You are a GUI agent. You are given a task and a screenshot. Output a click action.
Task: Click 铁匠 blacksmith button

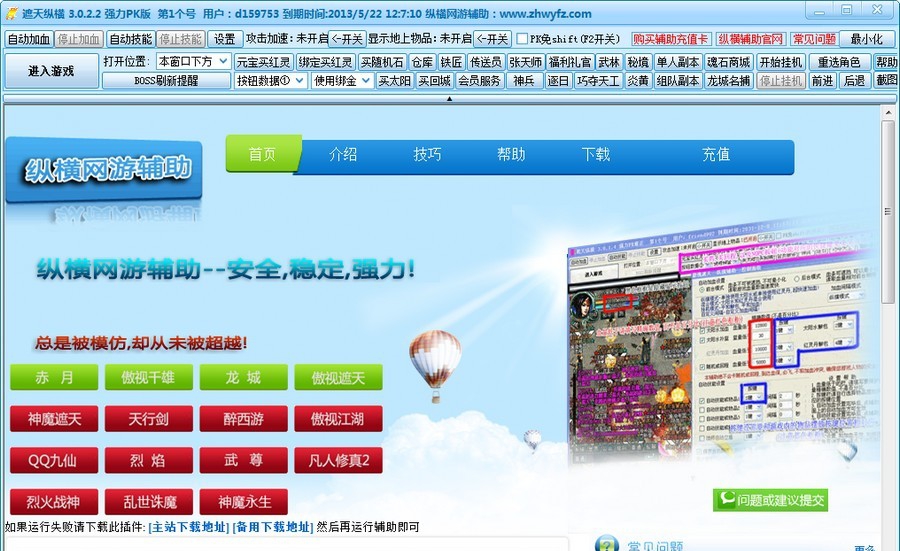(x=451, y=62)
